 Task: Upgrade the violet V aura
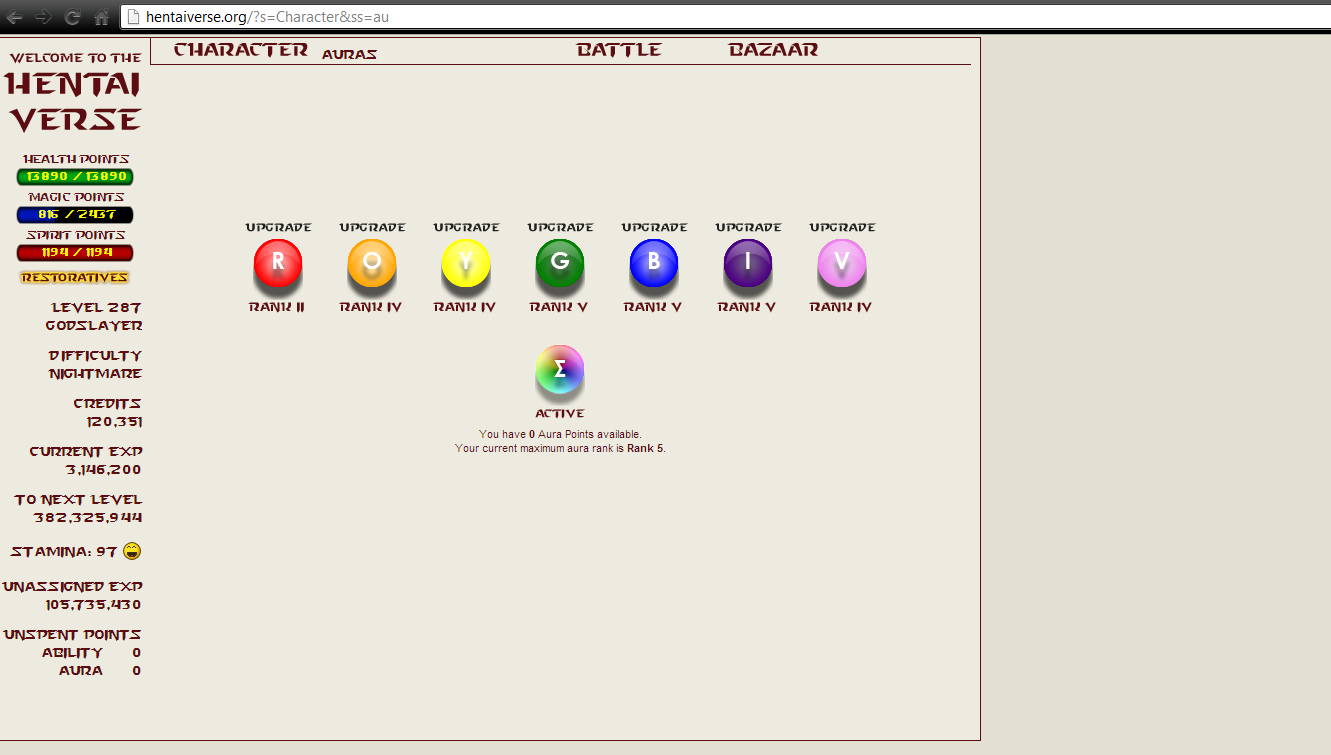[843, 227]
